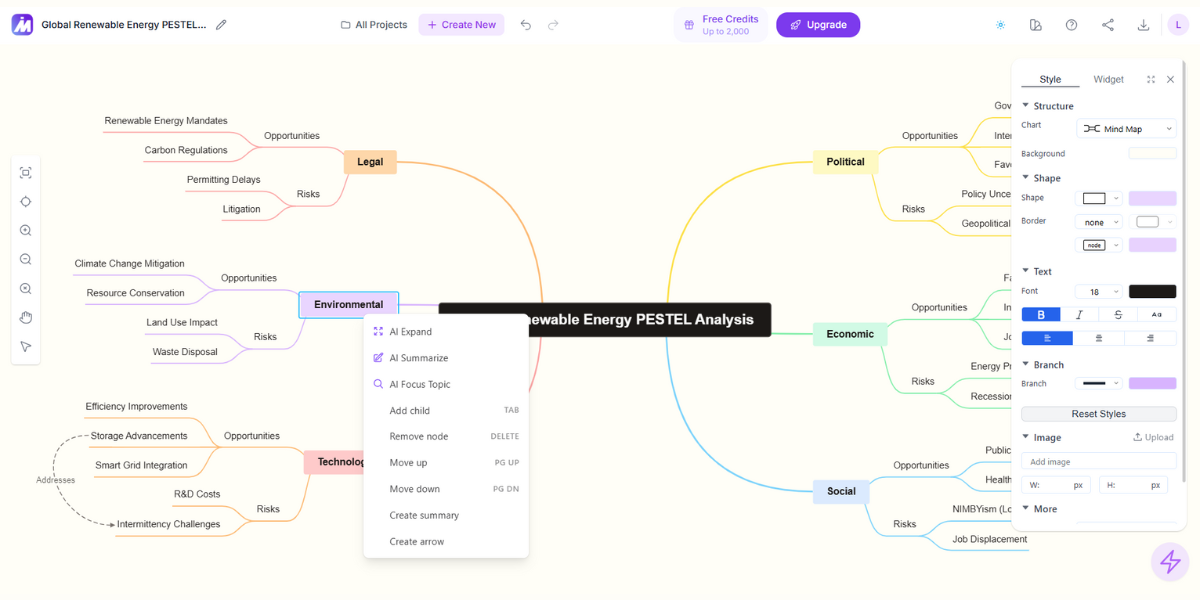Toggle strikethrough text formatting

pos(1118,314)
